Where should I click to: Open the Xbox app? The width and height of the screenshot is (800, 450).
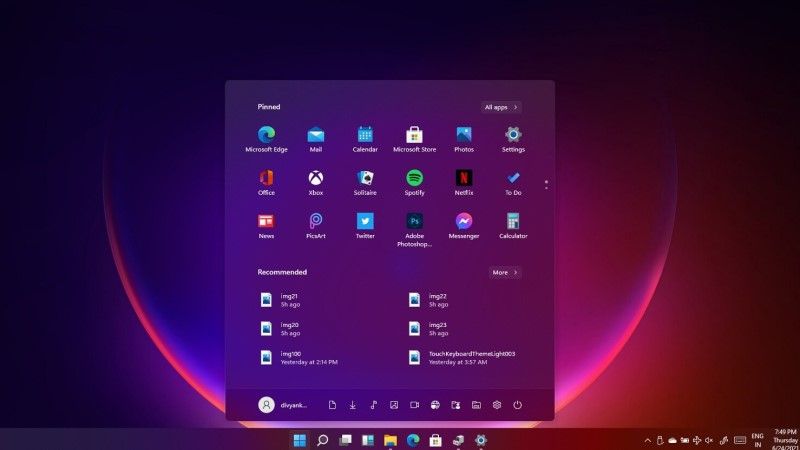316,182
